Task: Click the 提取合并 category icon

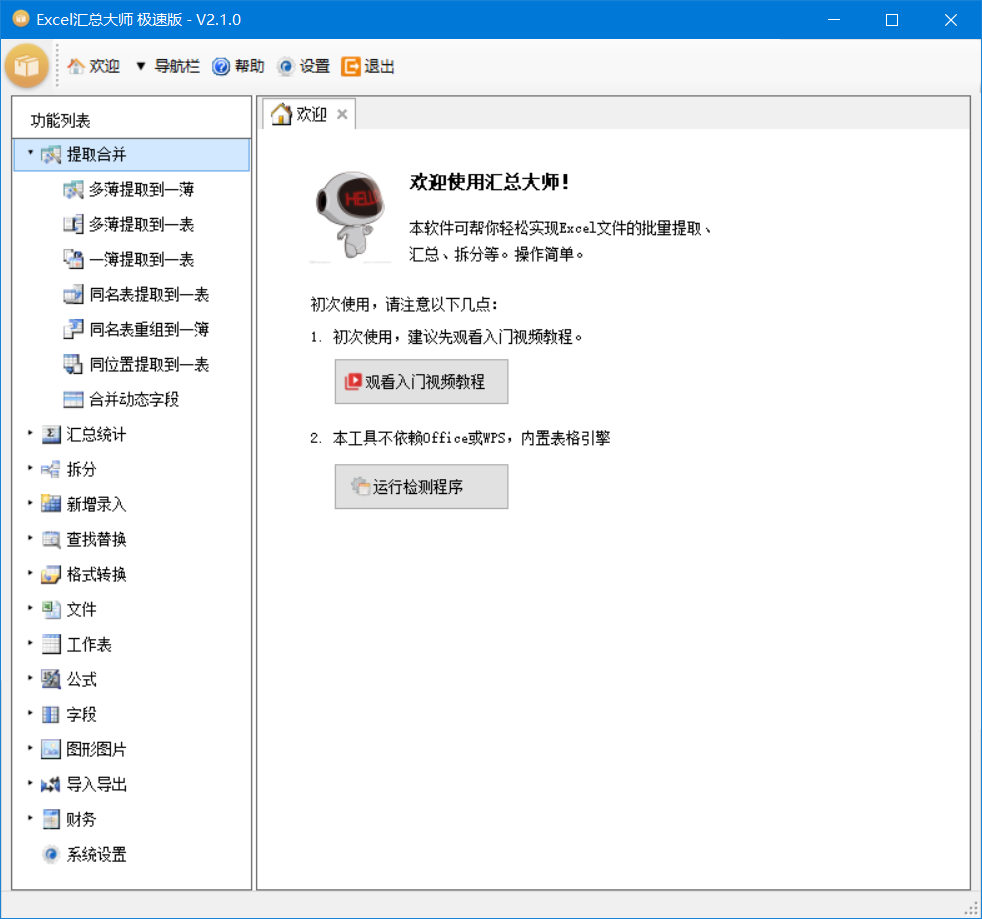Action: [x=51, y=154]
